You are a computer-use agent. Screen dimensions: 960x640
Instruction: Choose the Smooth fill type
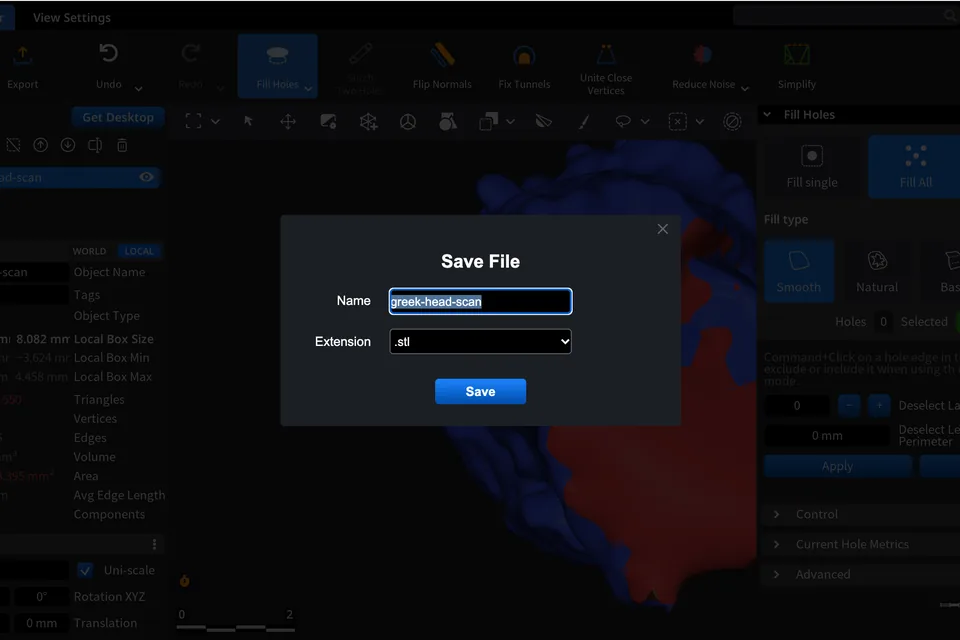point(799,271)
